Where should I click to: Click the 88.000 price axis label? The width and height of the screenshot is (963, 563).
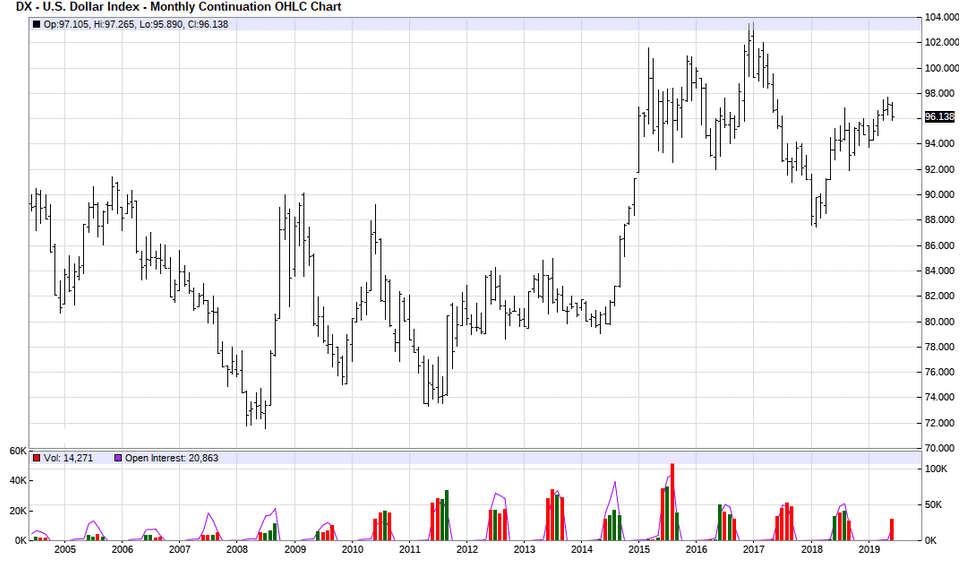tap(940, 220)
